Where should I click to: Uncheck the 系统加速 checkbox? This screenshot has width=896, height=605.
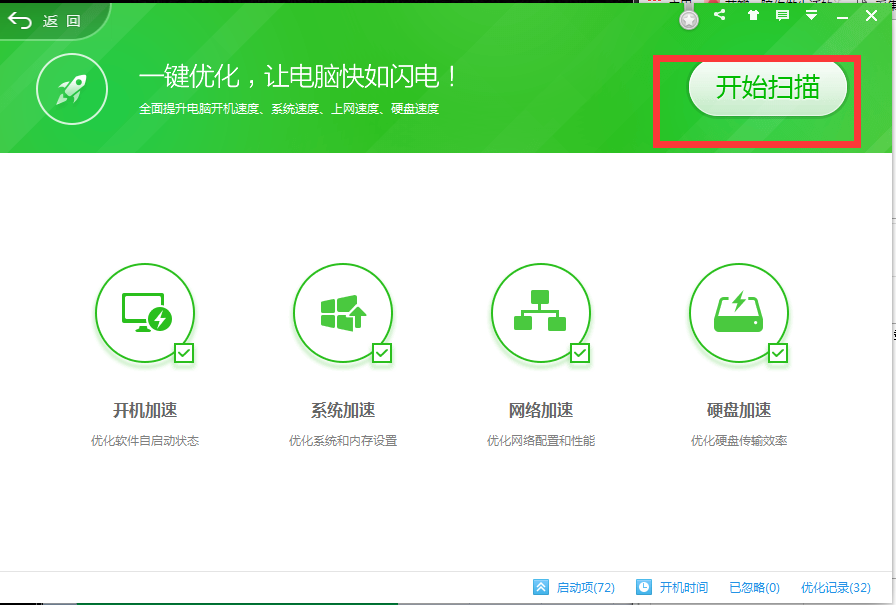(x=382, y=353)
